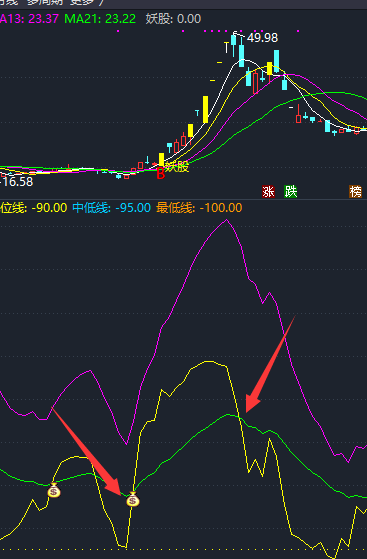Click the brown 榜 icon
This screenshot has height=559, width=367.
coord(355,192)
